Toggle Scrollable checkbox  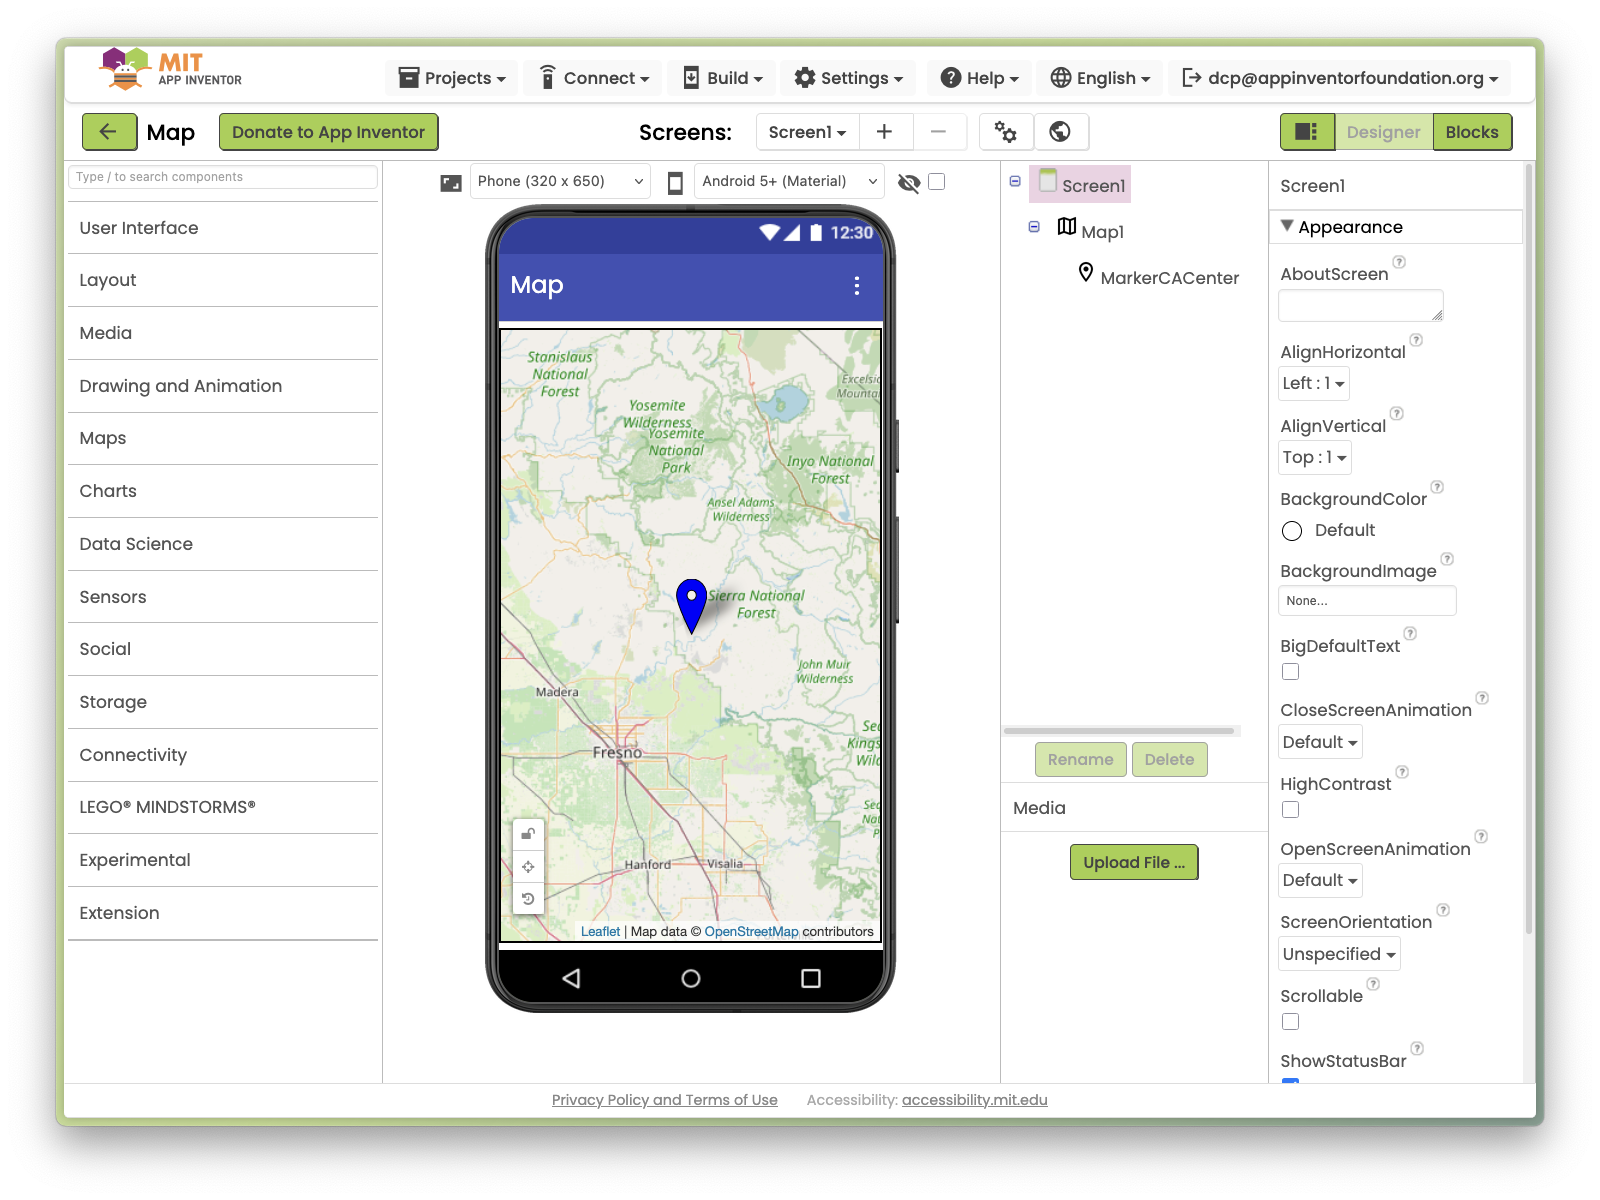[x=1291, y=1022]
